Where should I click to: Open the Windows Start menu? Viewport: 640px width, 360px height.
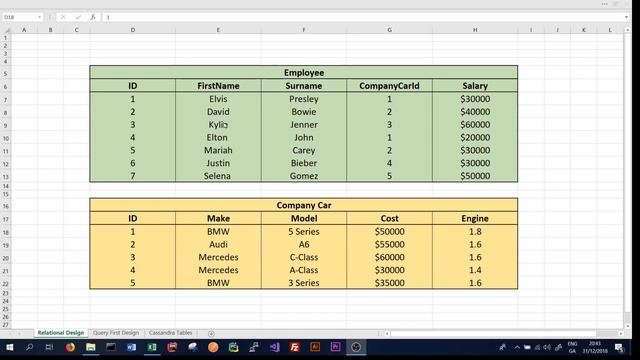click(x=9, y=347)
